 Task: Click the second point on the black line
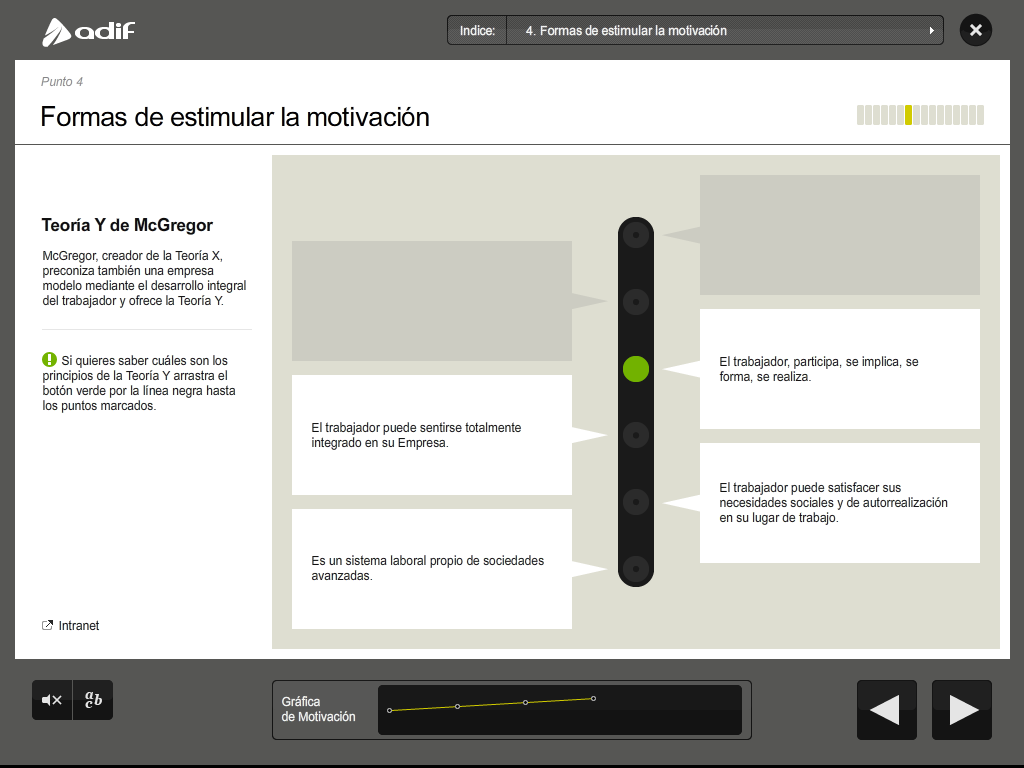(636, 302)
